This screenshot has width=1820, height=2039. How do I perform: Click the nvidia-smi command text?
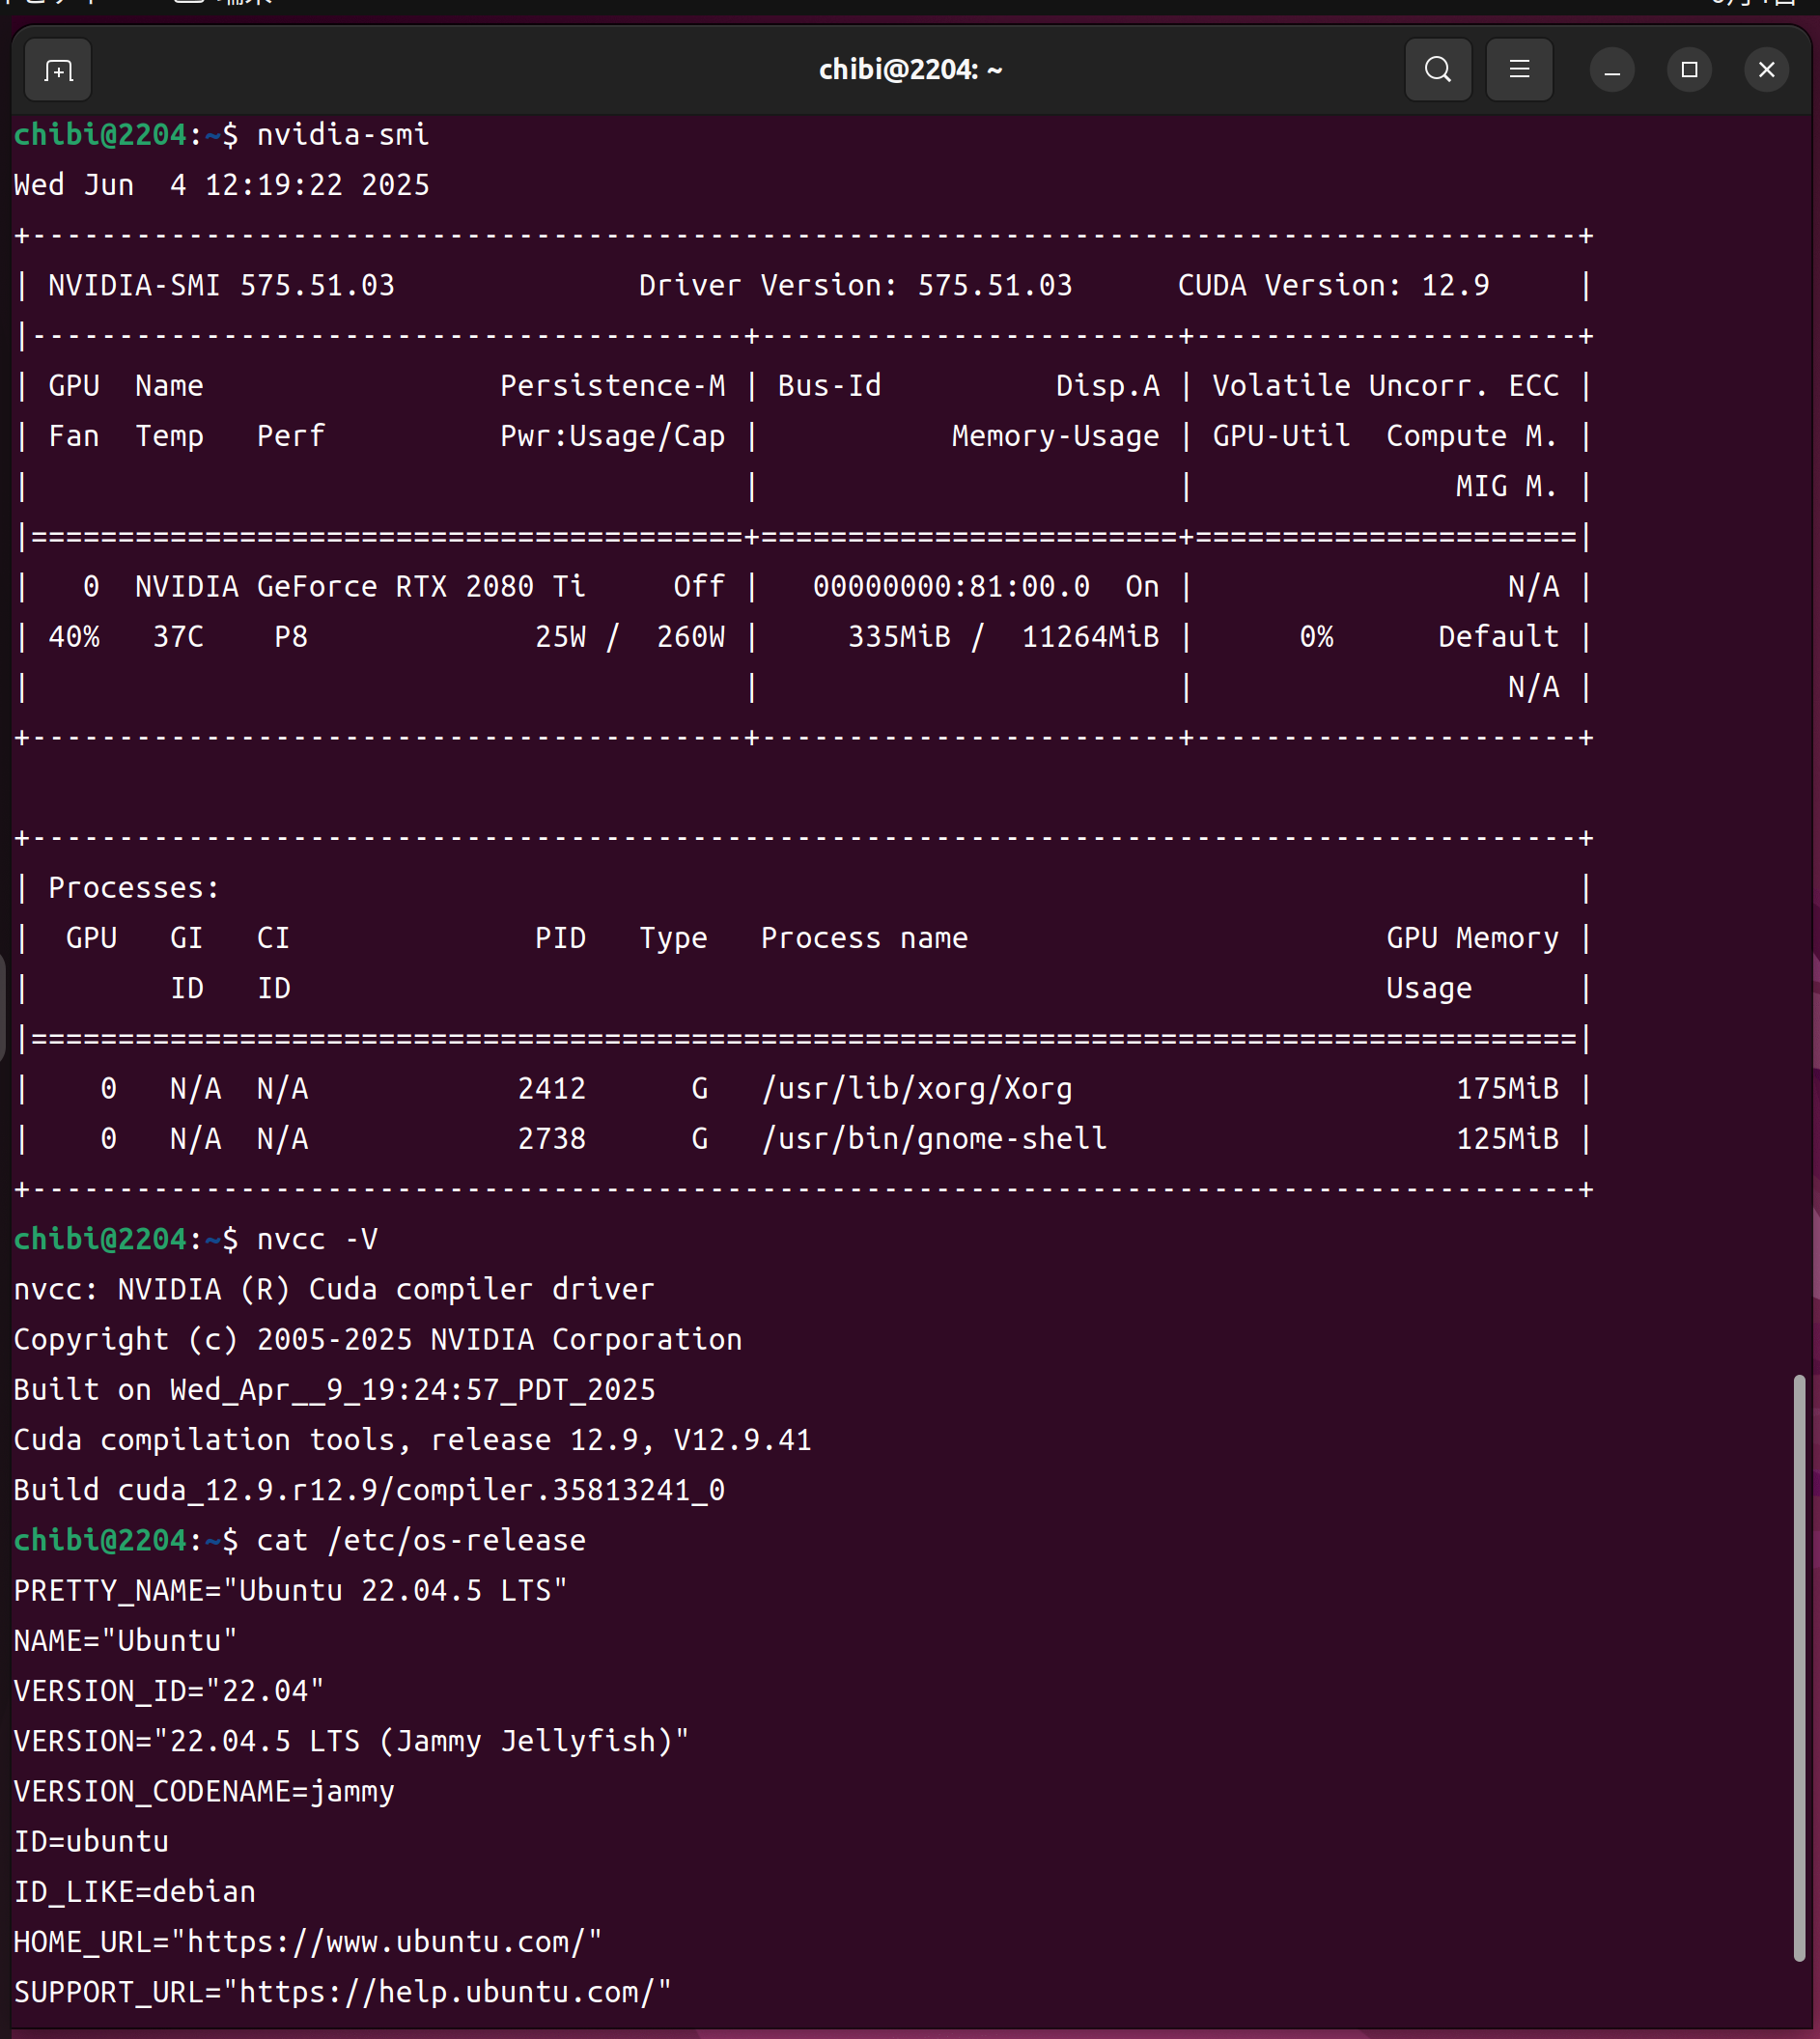(x=342, y=135)
